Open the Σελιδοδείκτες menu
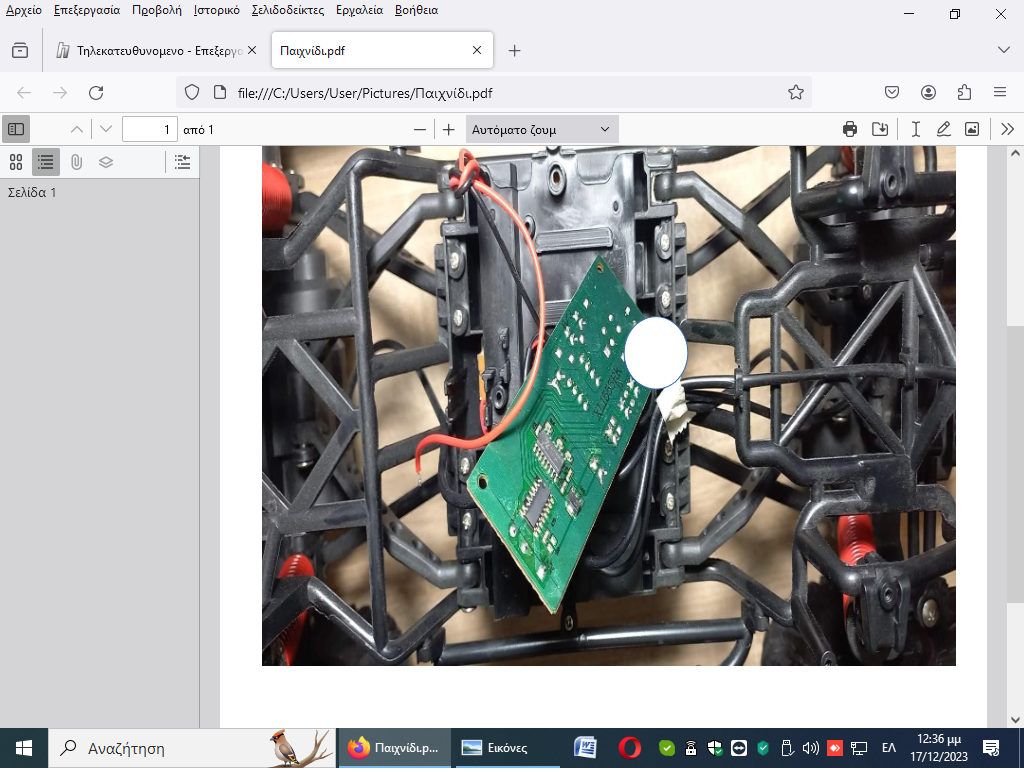The width and height of the screenshot is (1024, 772). 287,10
